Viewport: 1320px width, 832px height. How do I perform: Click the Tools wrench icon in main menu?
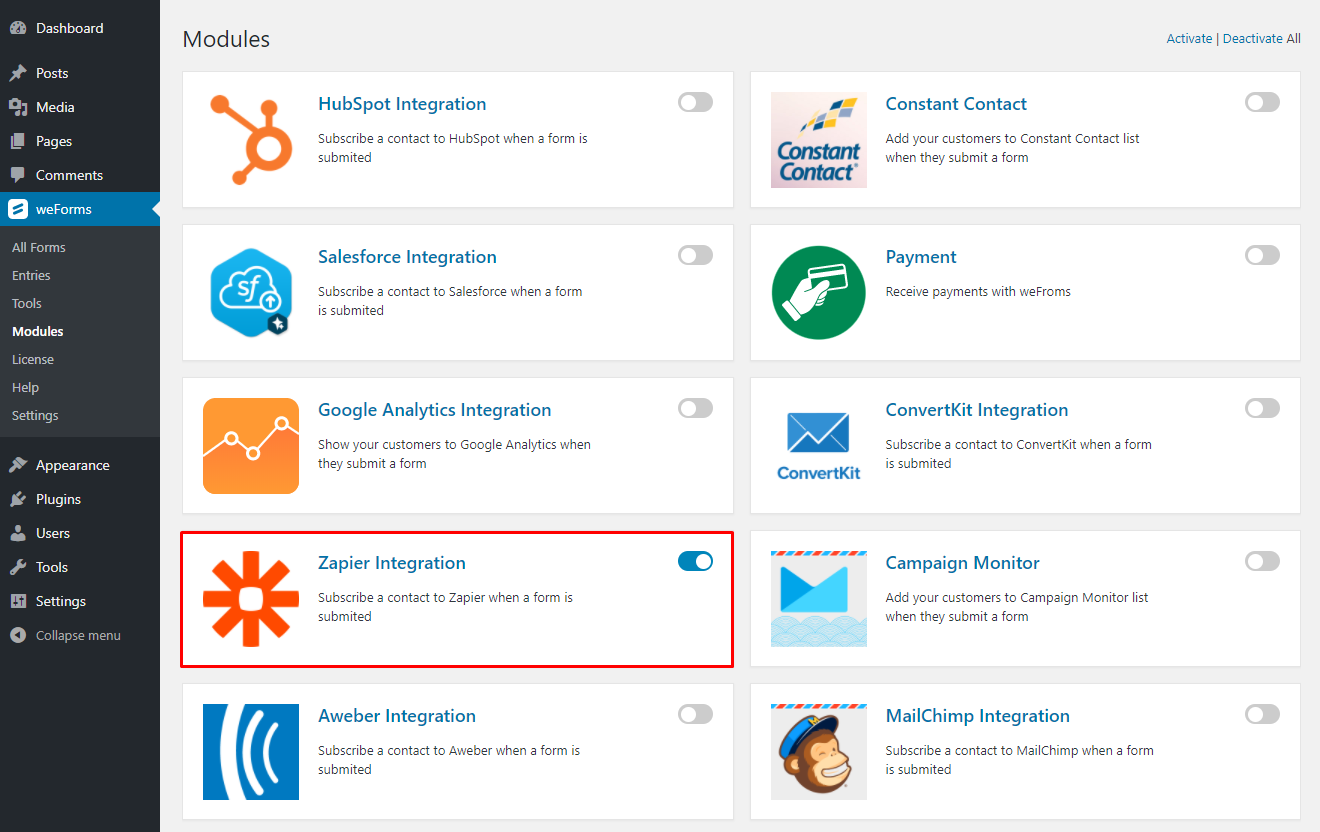18,567
